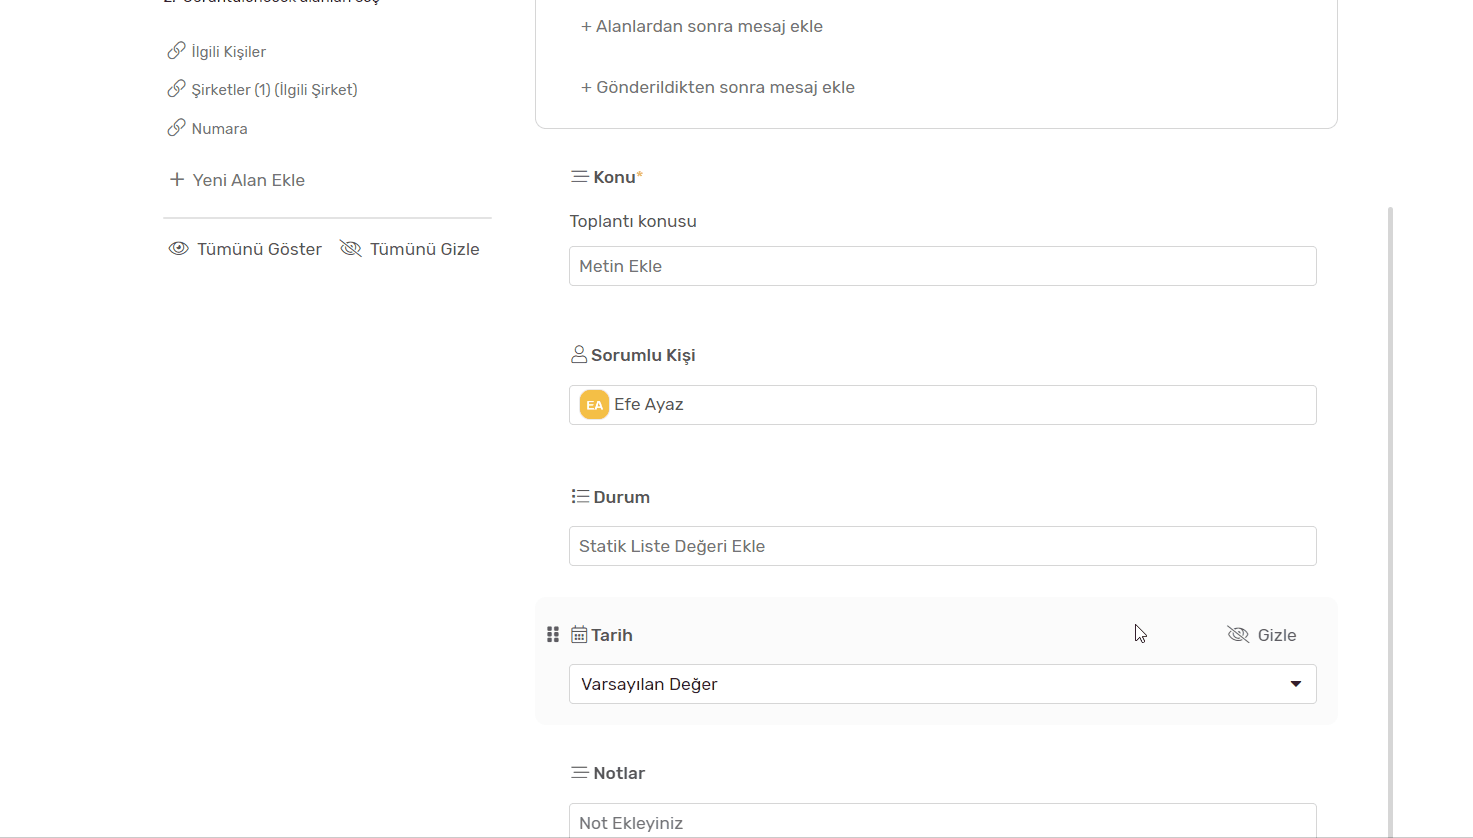Click the calendar icon next to Tarih
This screenshot has height=838, width=1473.
tap(579, 635)
